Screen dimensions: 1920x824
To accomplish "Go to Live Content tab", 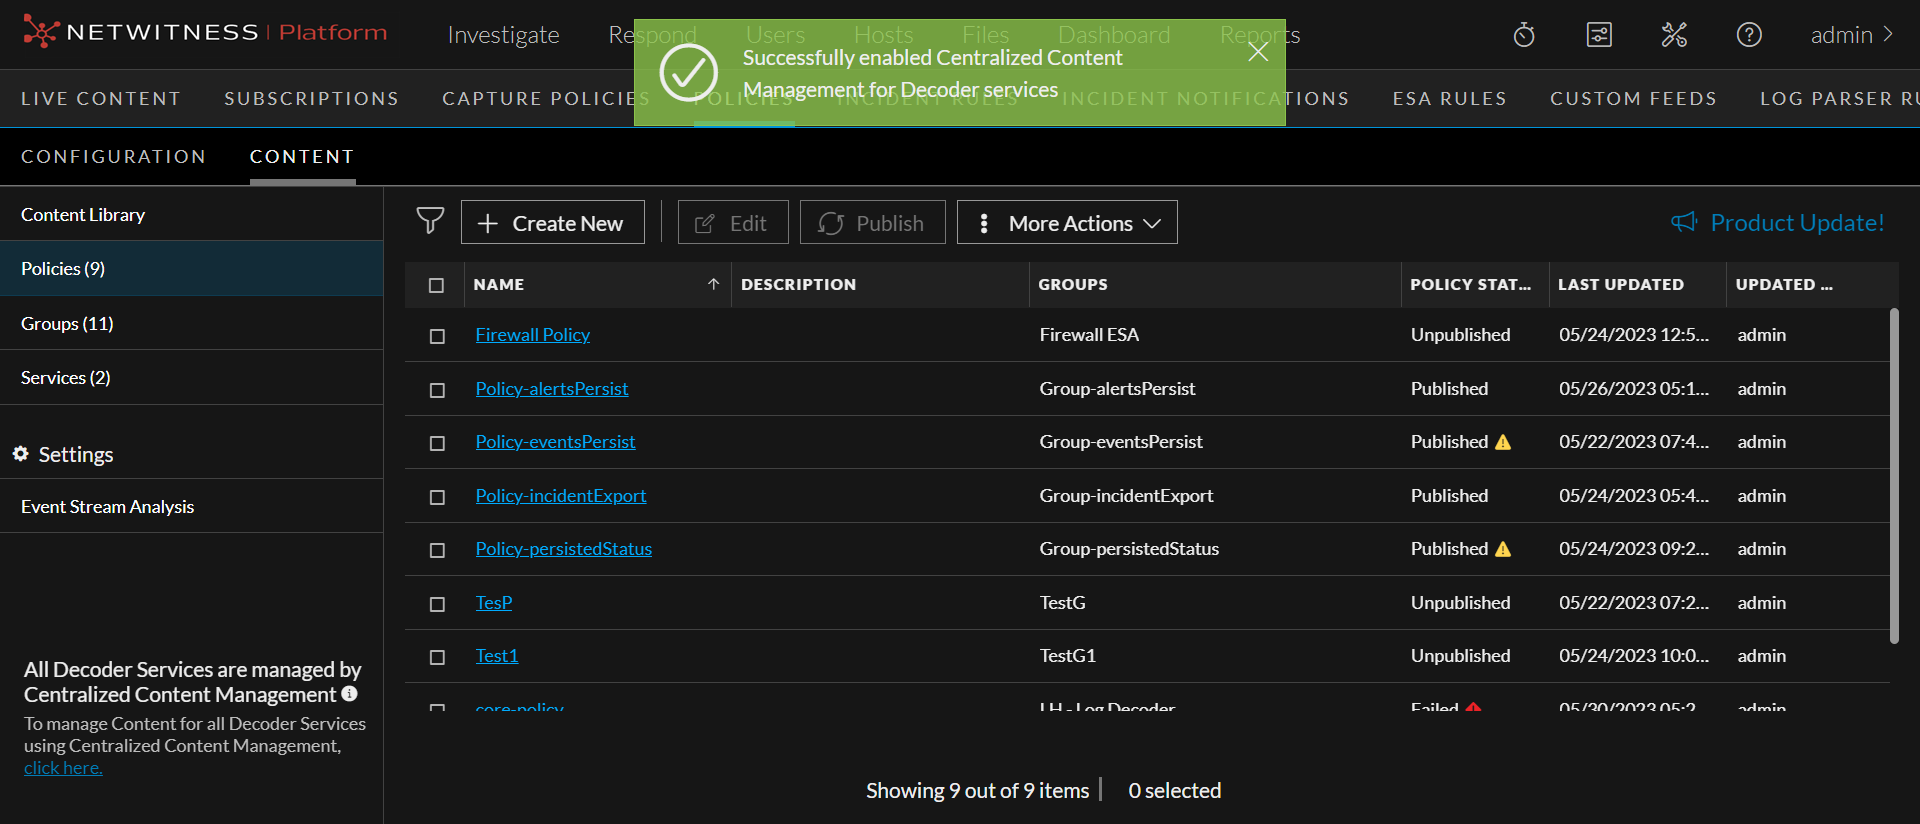I will tap(101, 98).
